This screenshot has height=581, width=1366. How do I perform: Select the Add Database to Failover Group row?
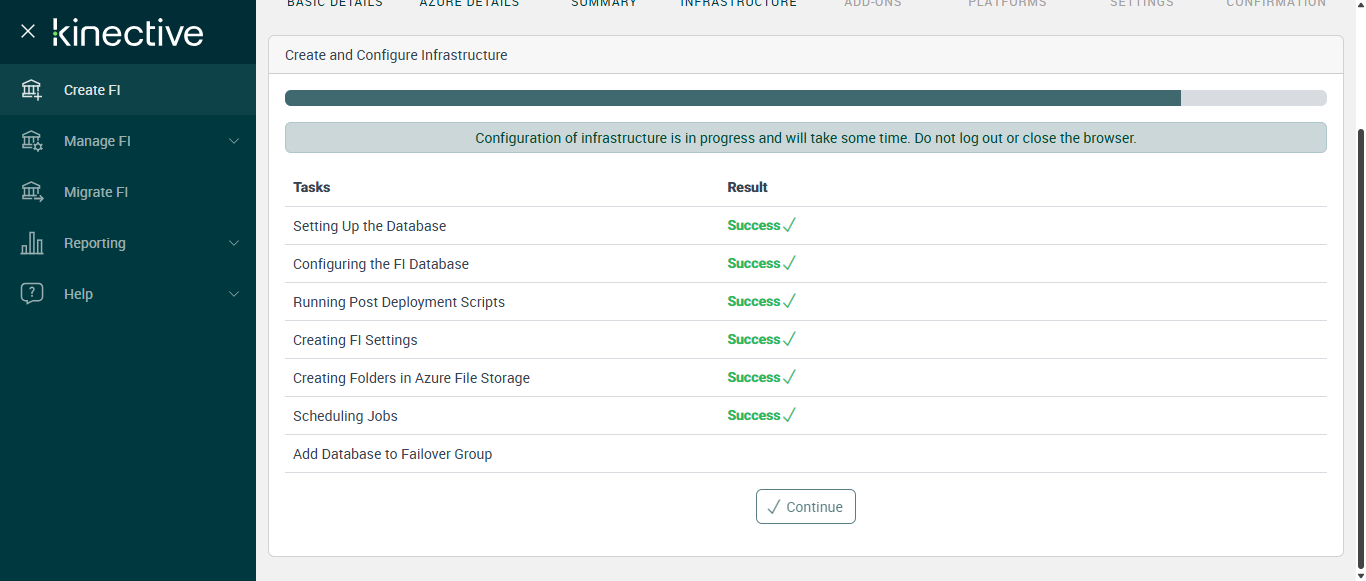392,454
